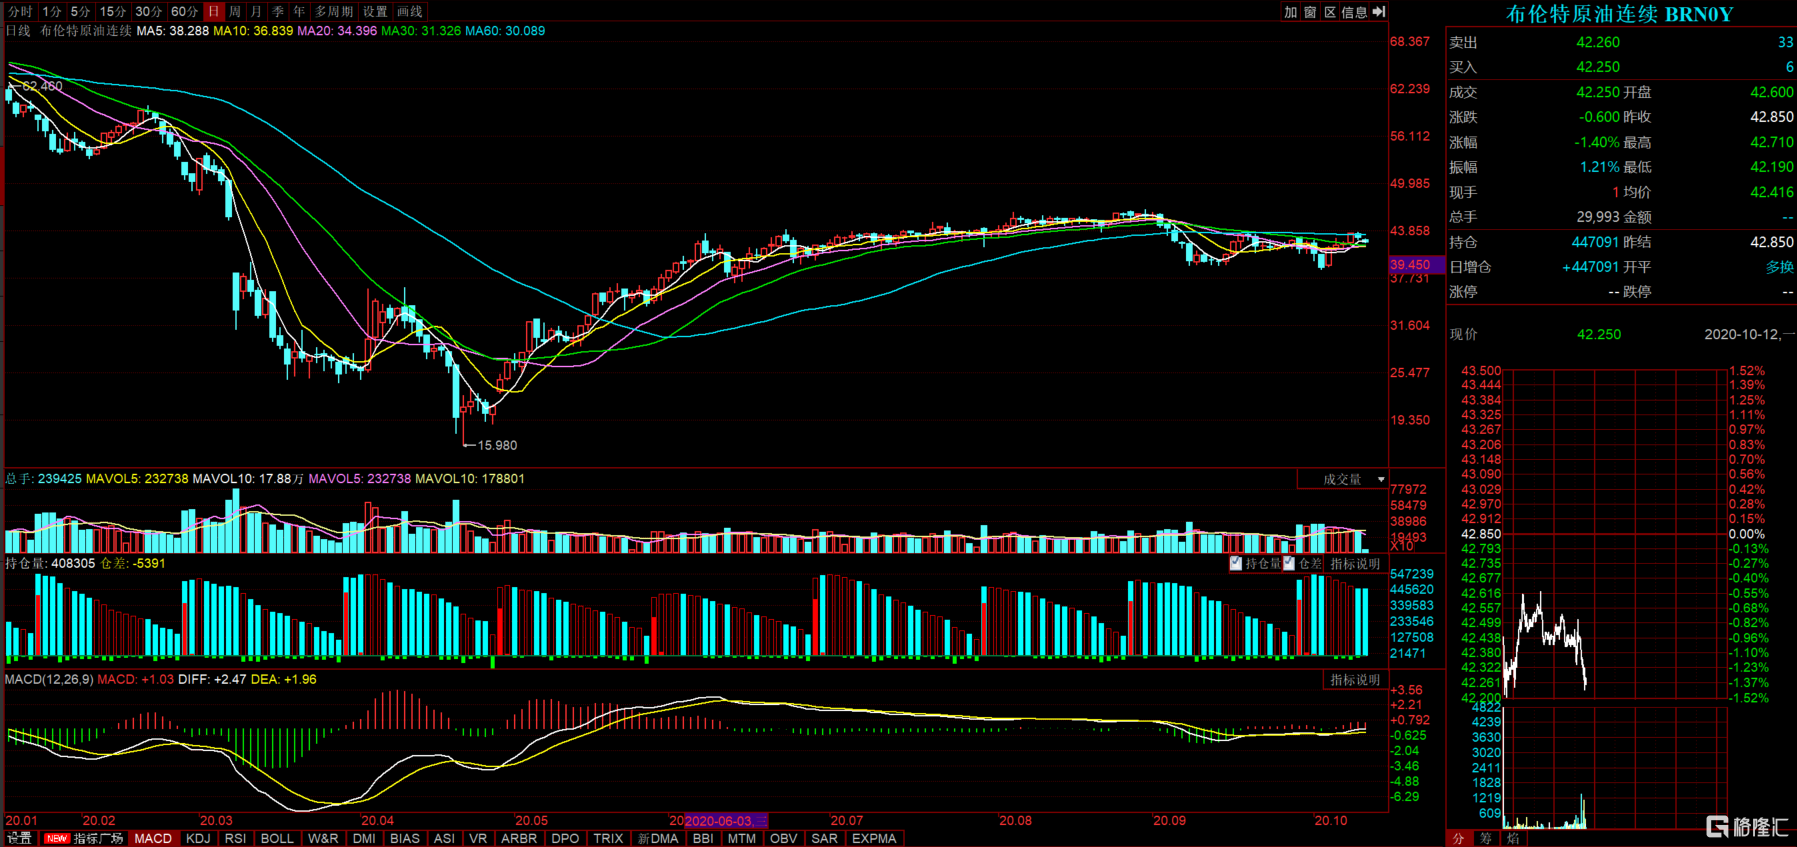The height and width of the screenshot is (847, 1797).
Task: Click 指标说明 button in MACD panel
Action: (x=1355, y=680)
